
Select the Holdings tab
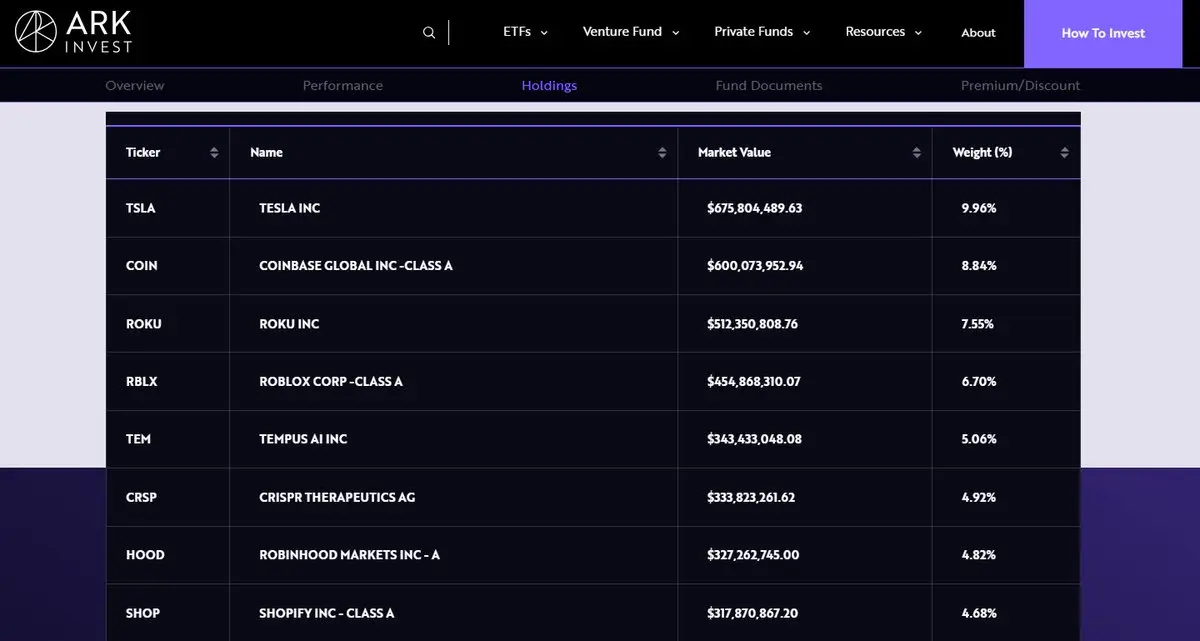pyautogui.click(x=549, y=86)
